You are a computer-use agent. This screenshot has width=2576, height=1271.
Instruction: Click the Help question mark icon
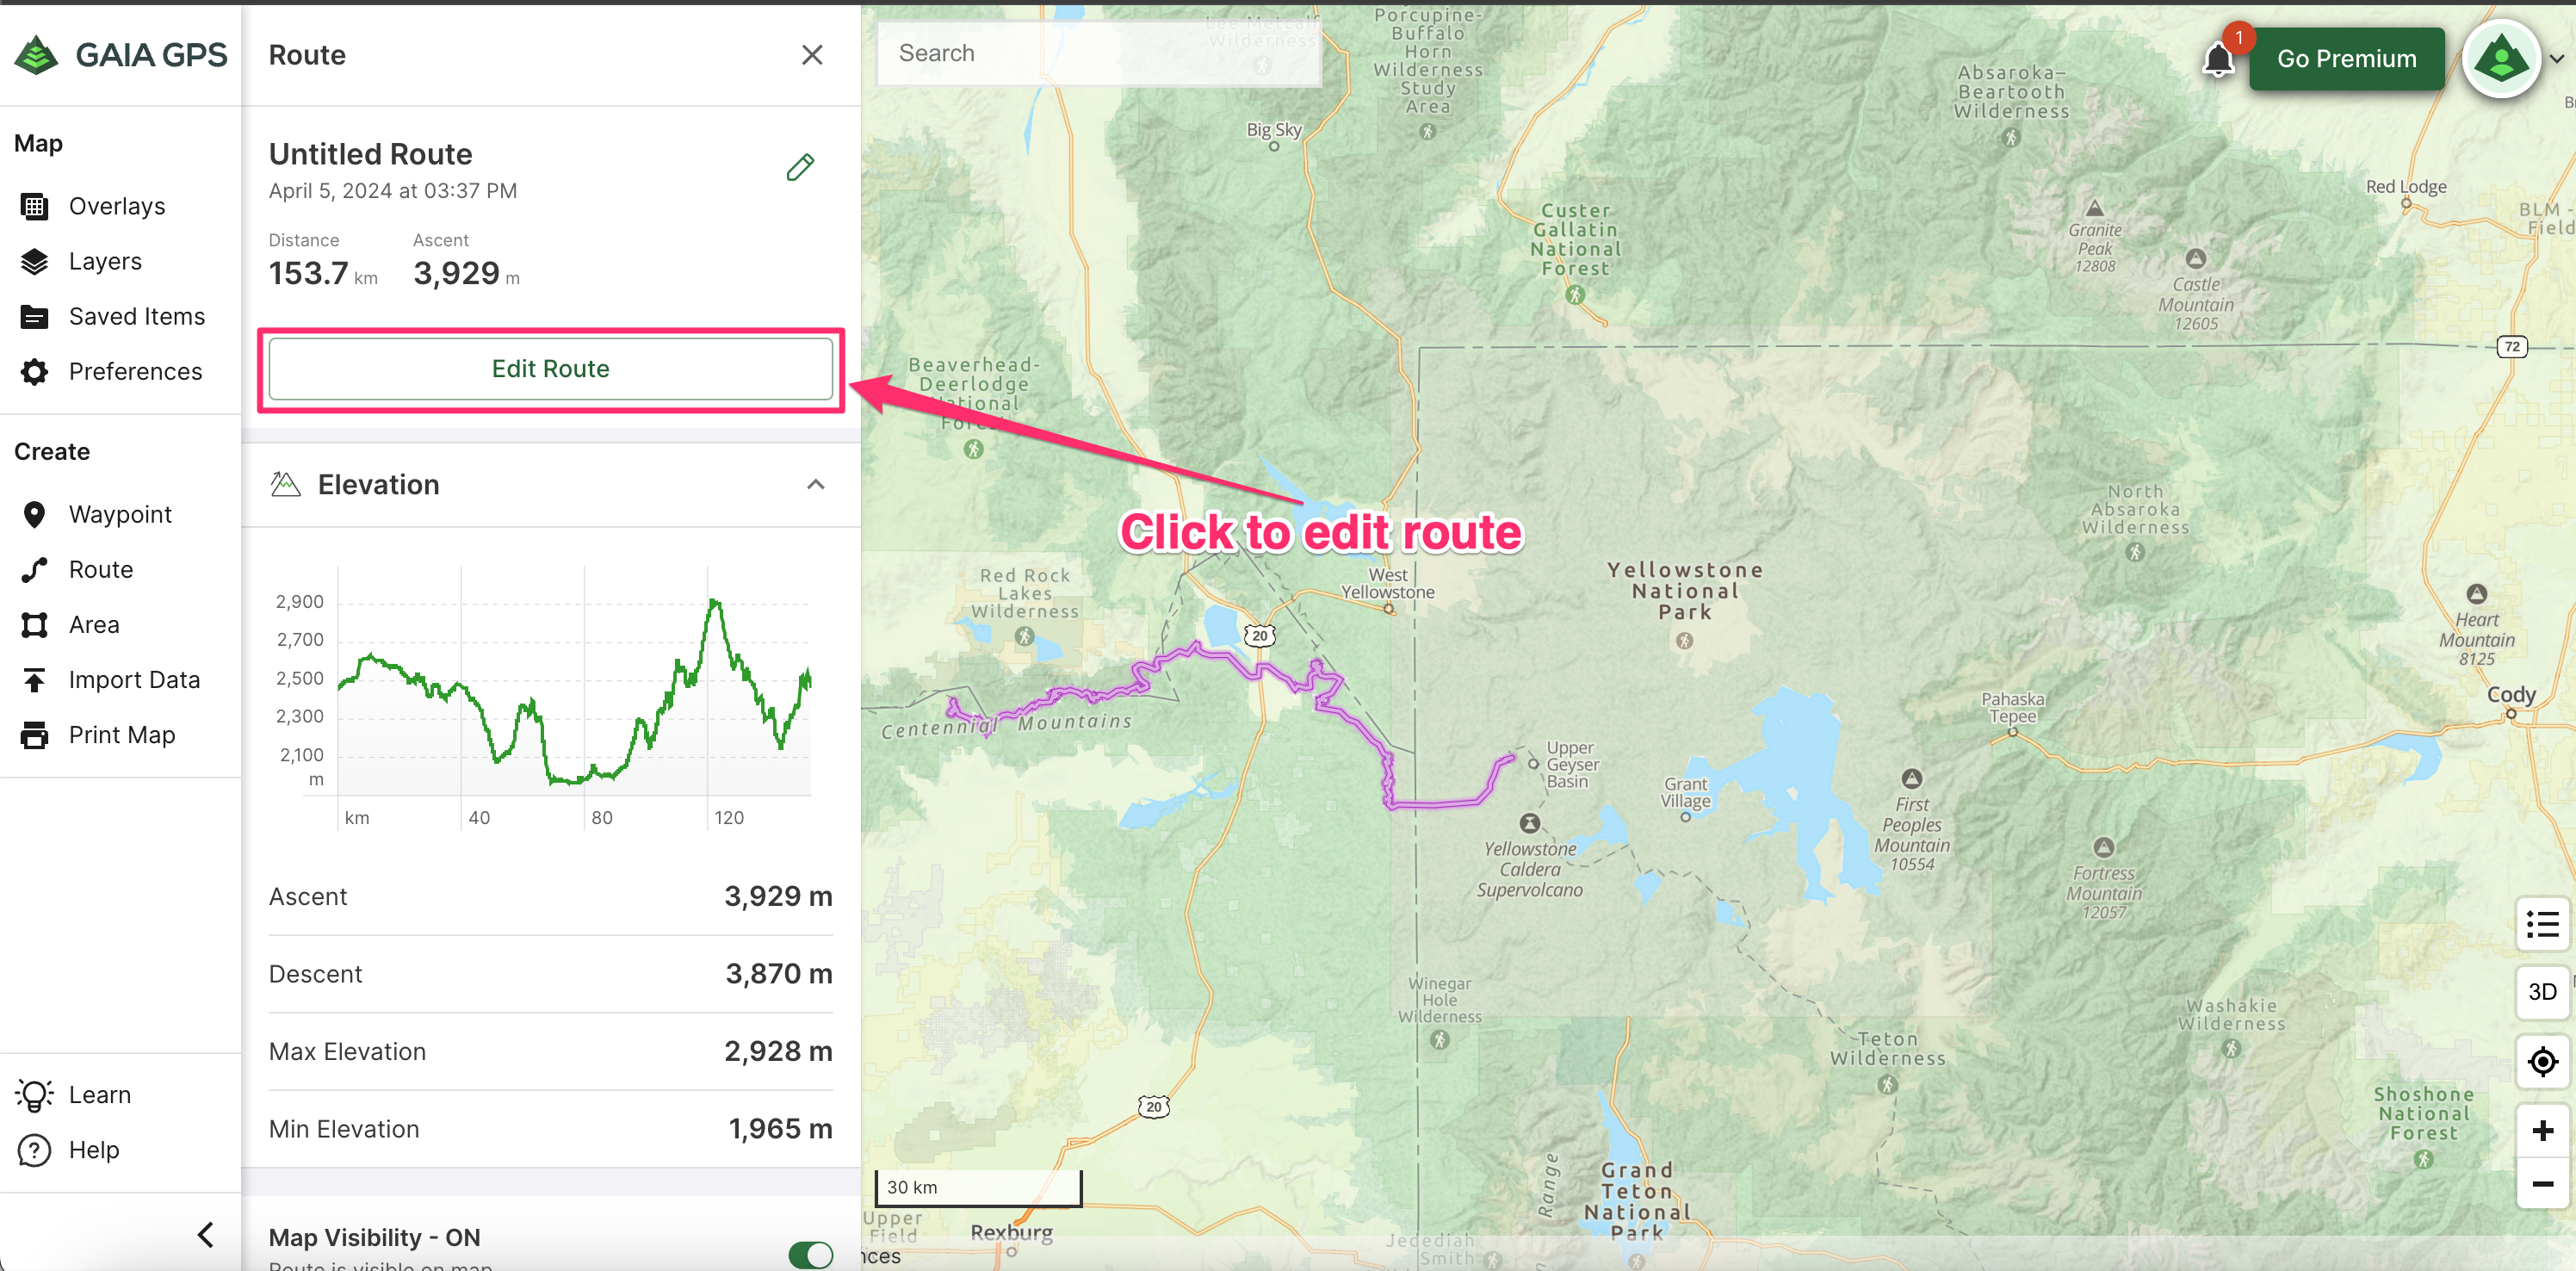[34, 1150]
